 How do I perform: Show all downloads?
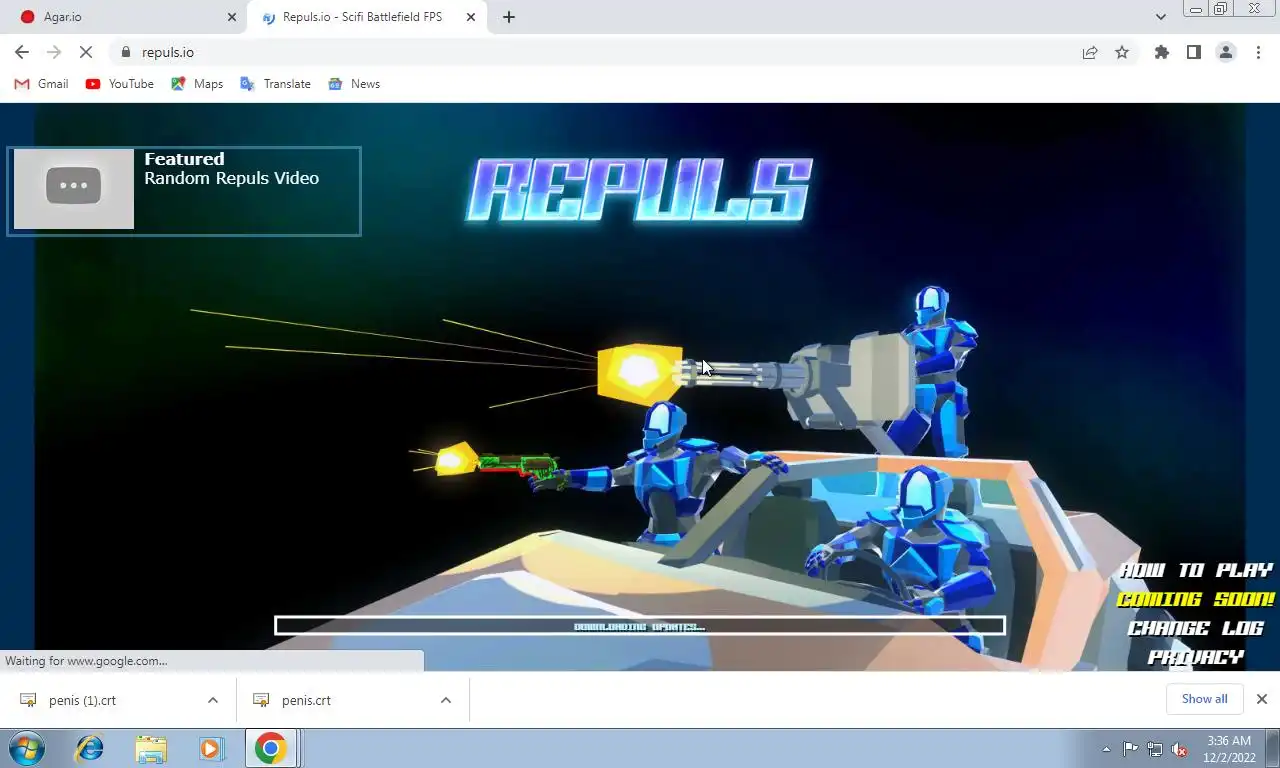1204,699
